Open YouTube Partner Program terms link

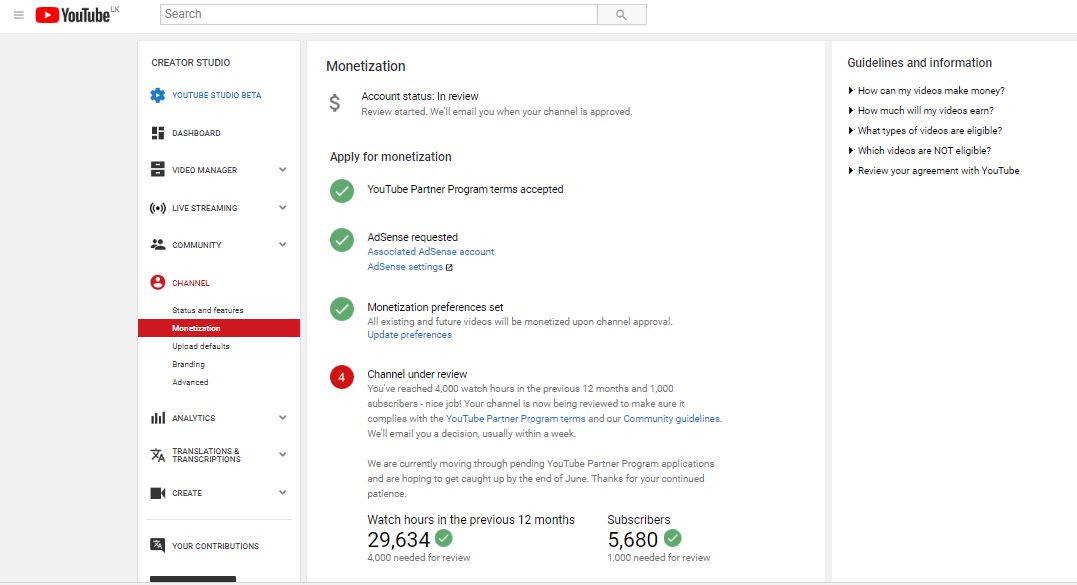(x=516, y=419)
